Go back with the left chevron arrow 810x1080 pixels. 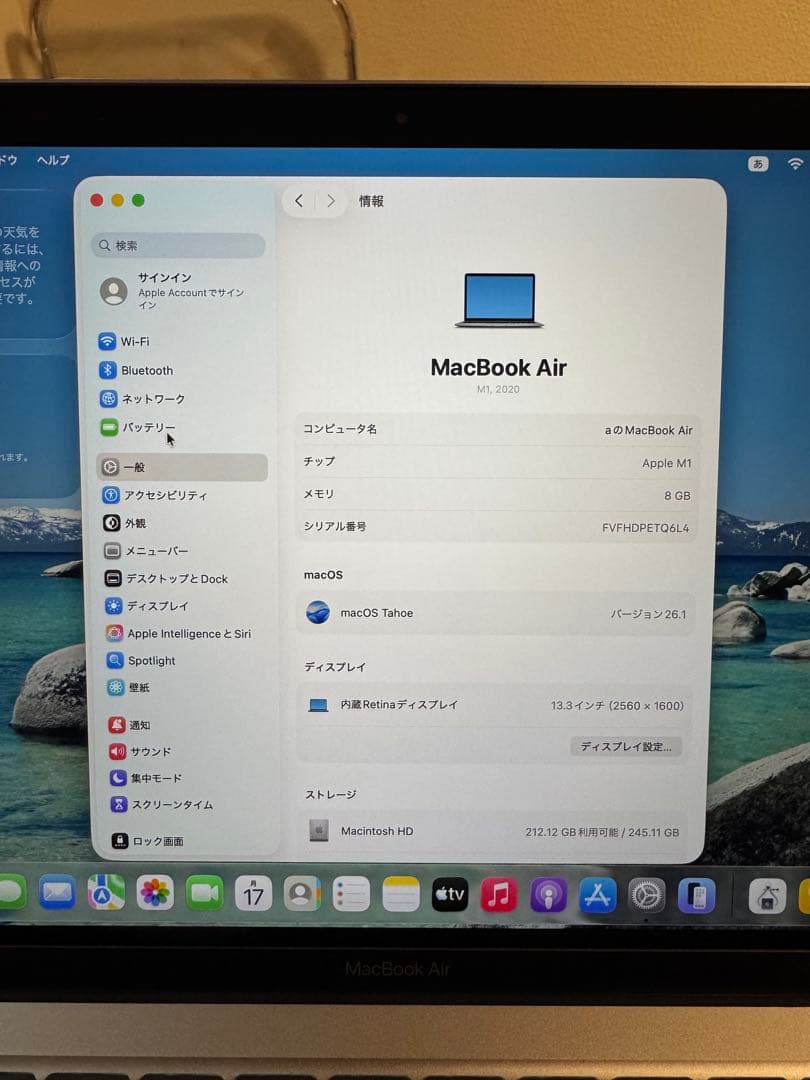click(x=297, y=200)
